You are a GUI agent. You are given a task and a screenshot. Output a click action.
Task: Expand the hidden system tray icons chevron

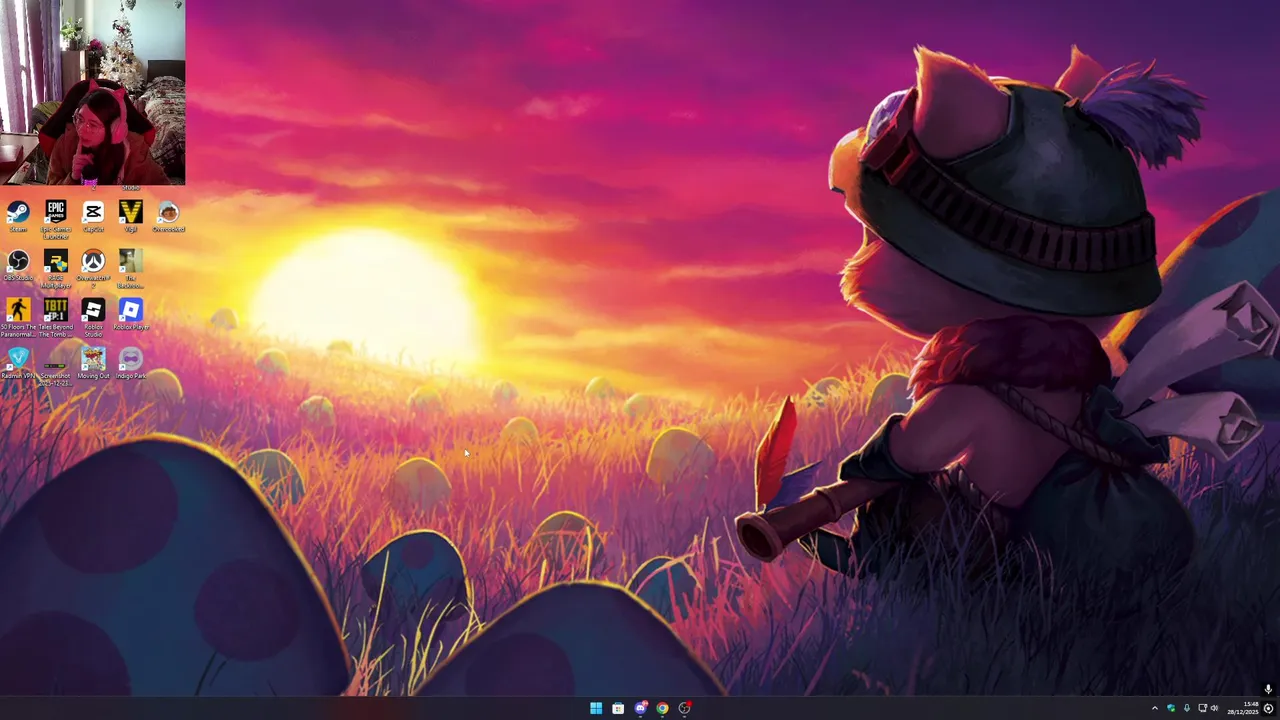[x=1154, y=708]
